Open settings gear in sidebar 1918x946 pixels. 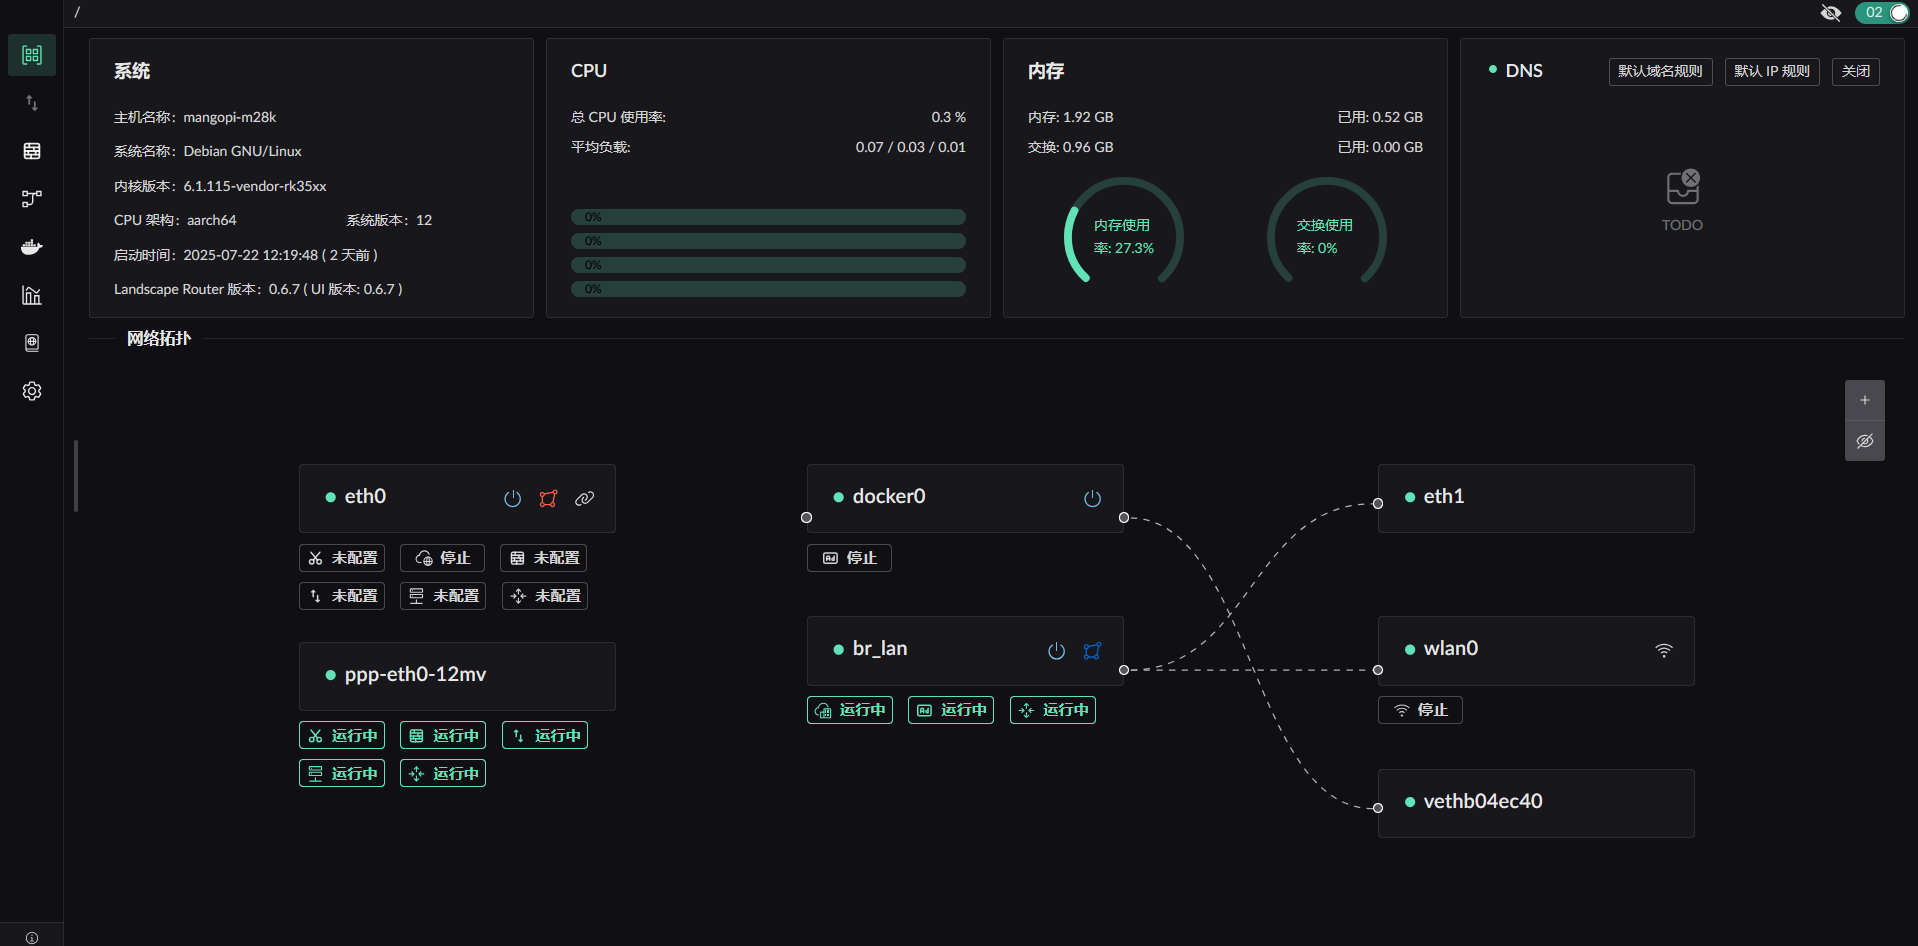coord(32,391)
